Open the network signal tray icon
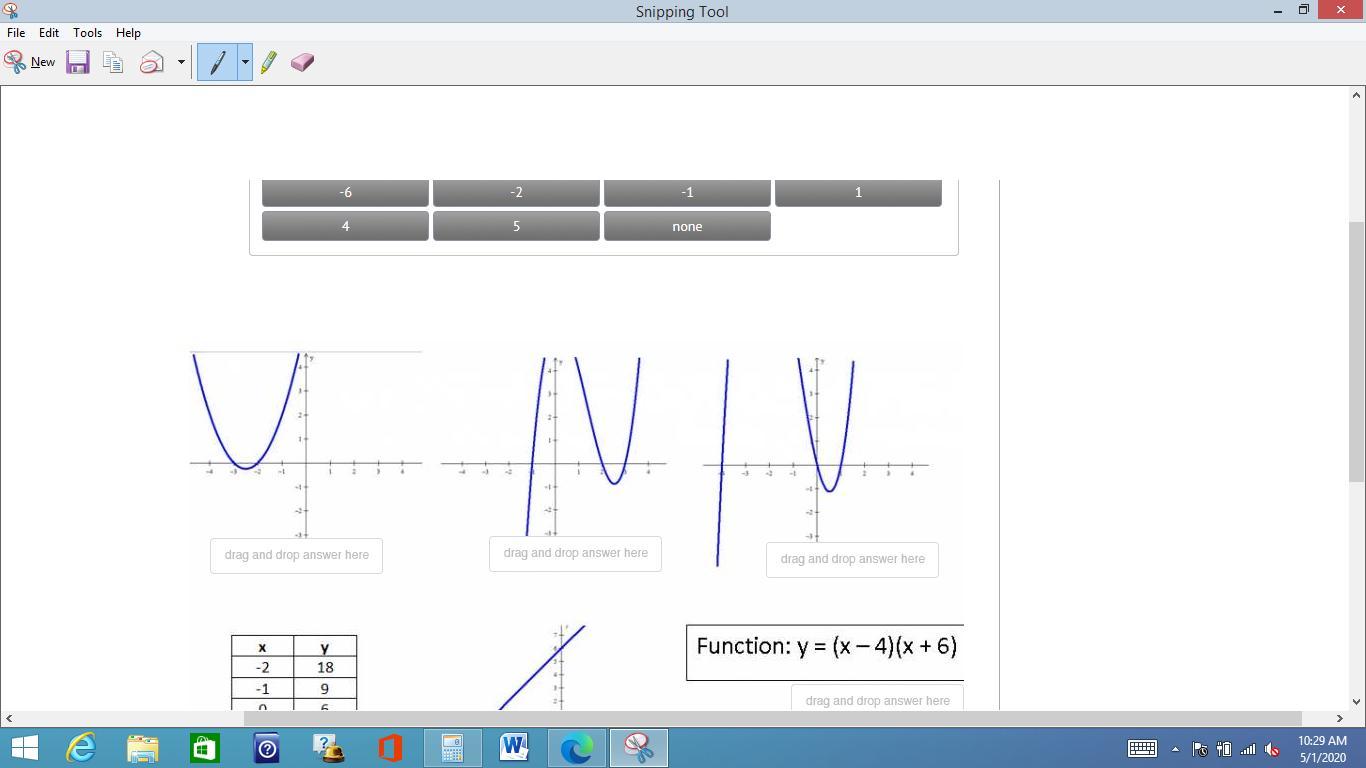This screenshot has height=768, width=1366. 1247,749
